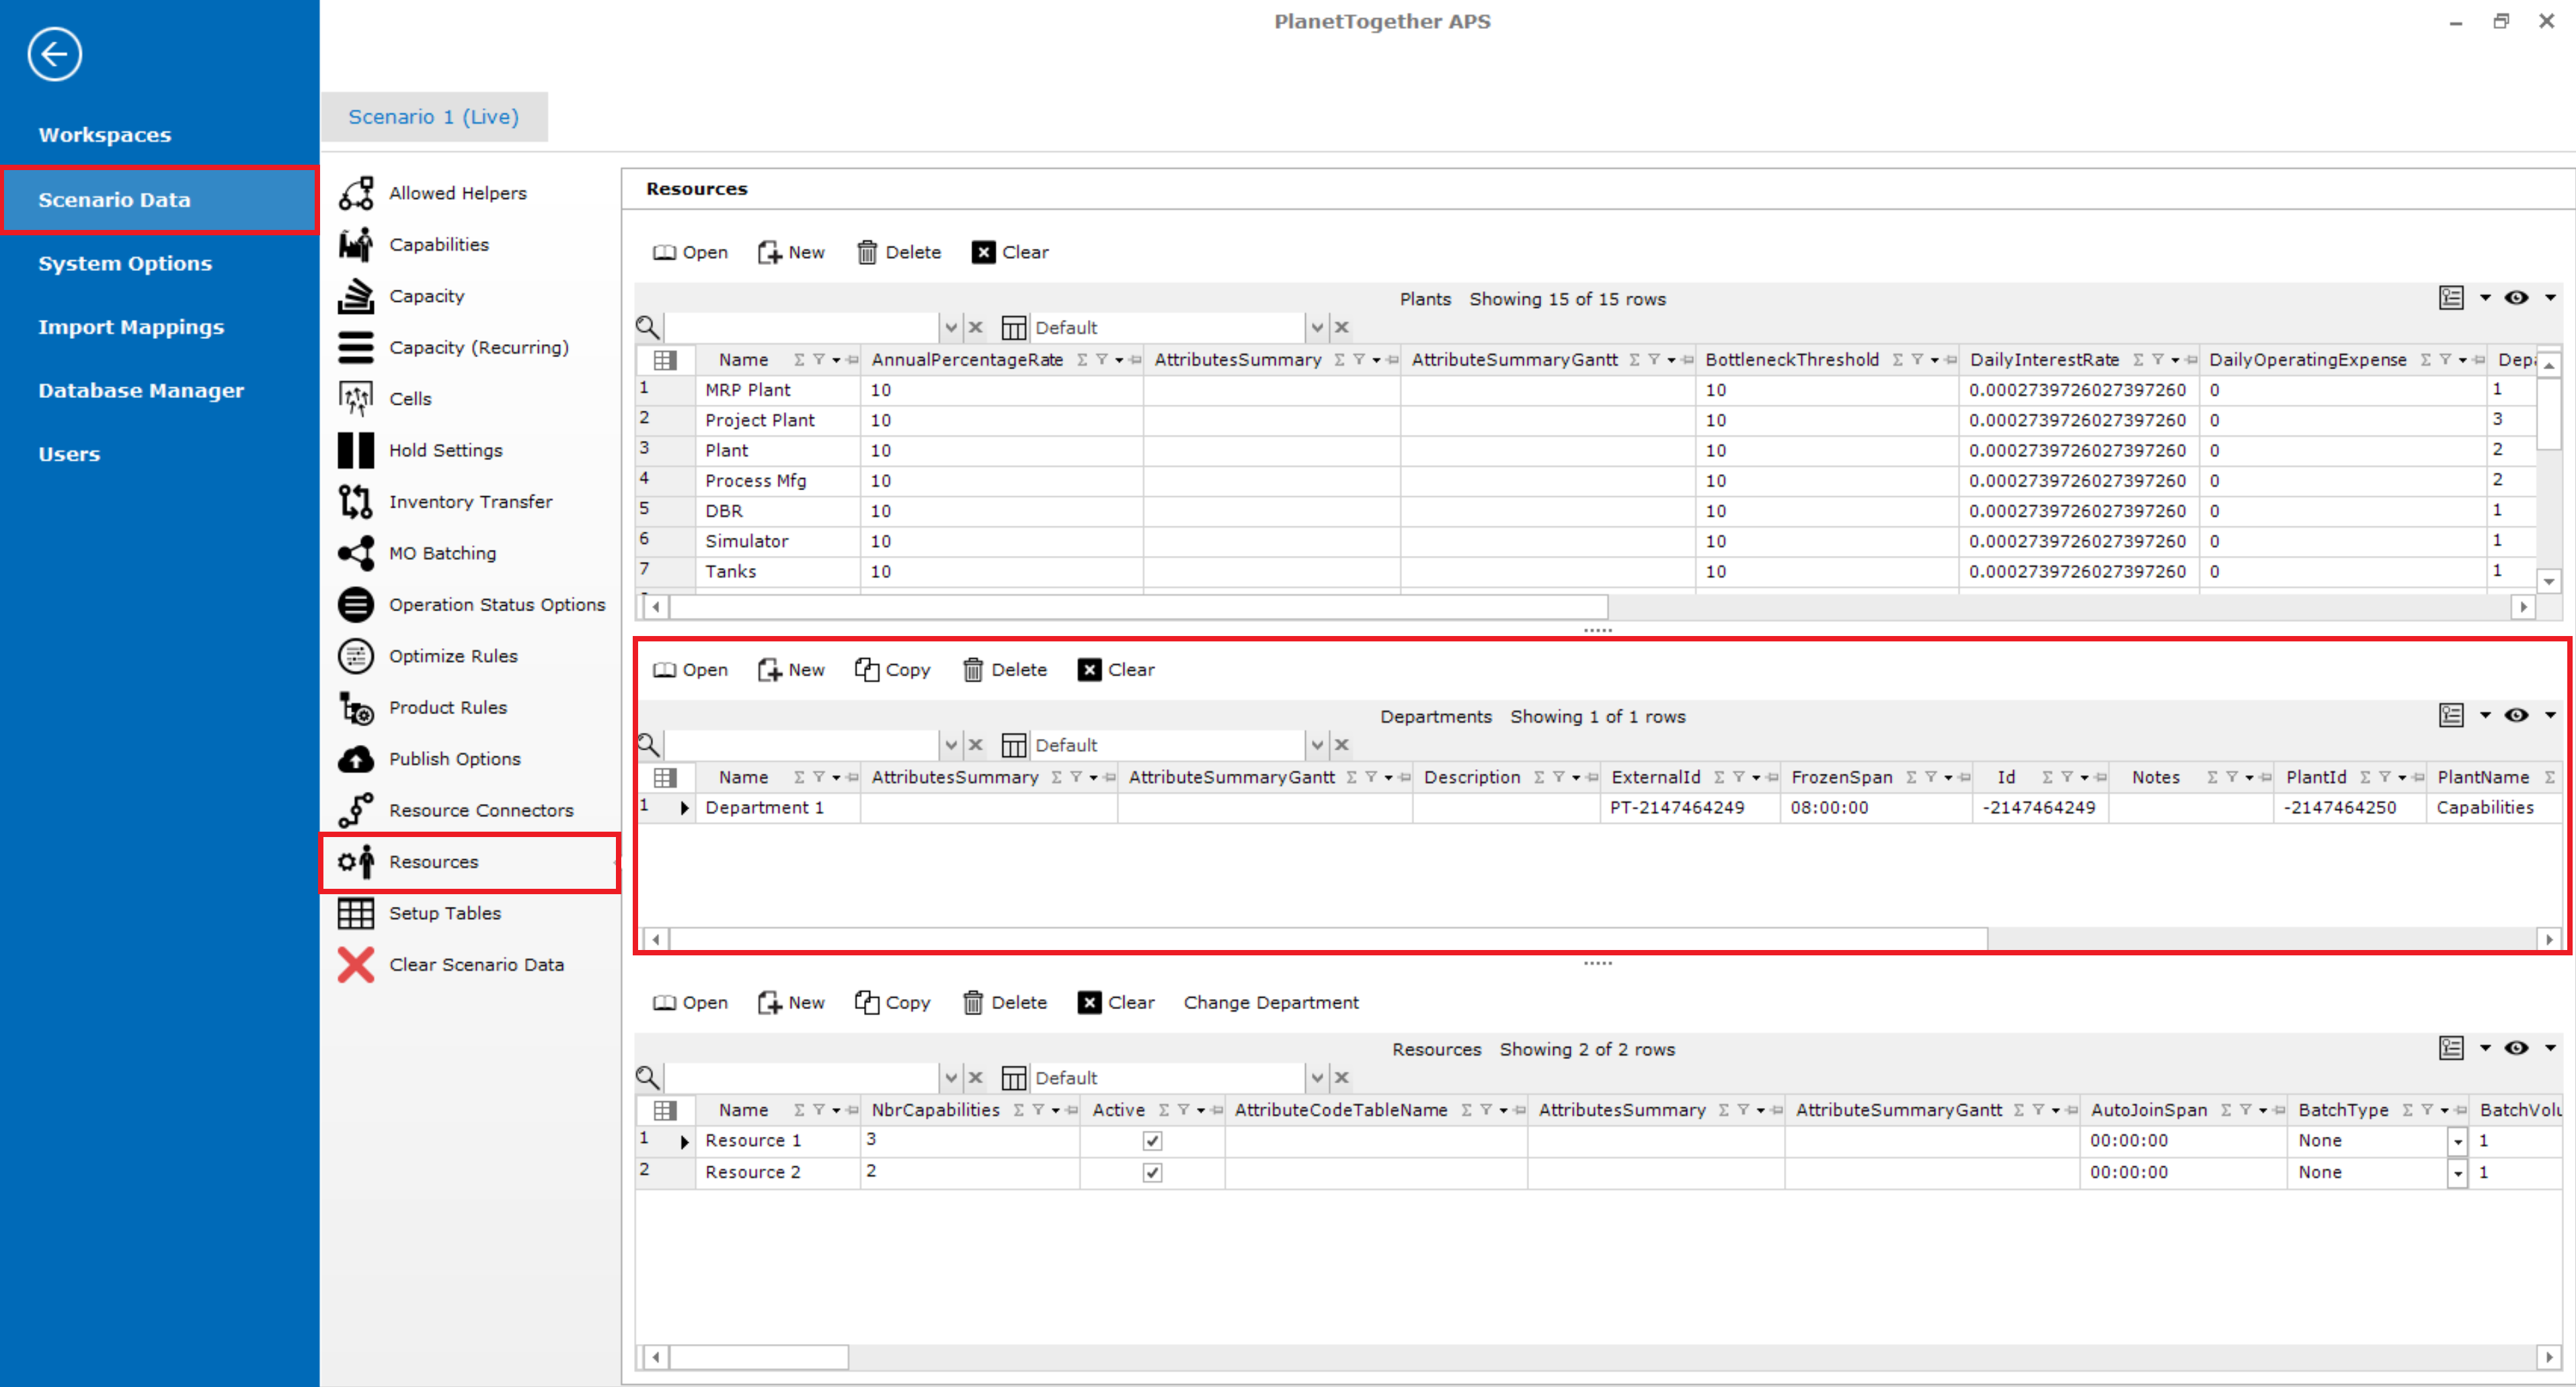Image resolution: width=2576 pixels, height=1387 pixels.
Task: Toggle the Departments grid eye visibility icon
Action: [2516, 716]
